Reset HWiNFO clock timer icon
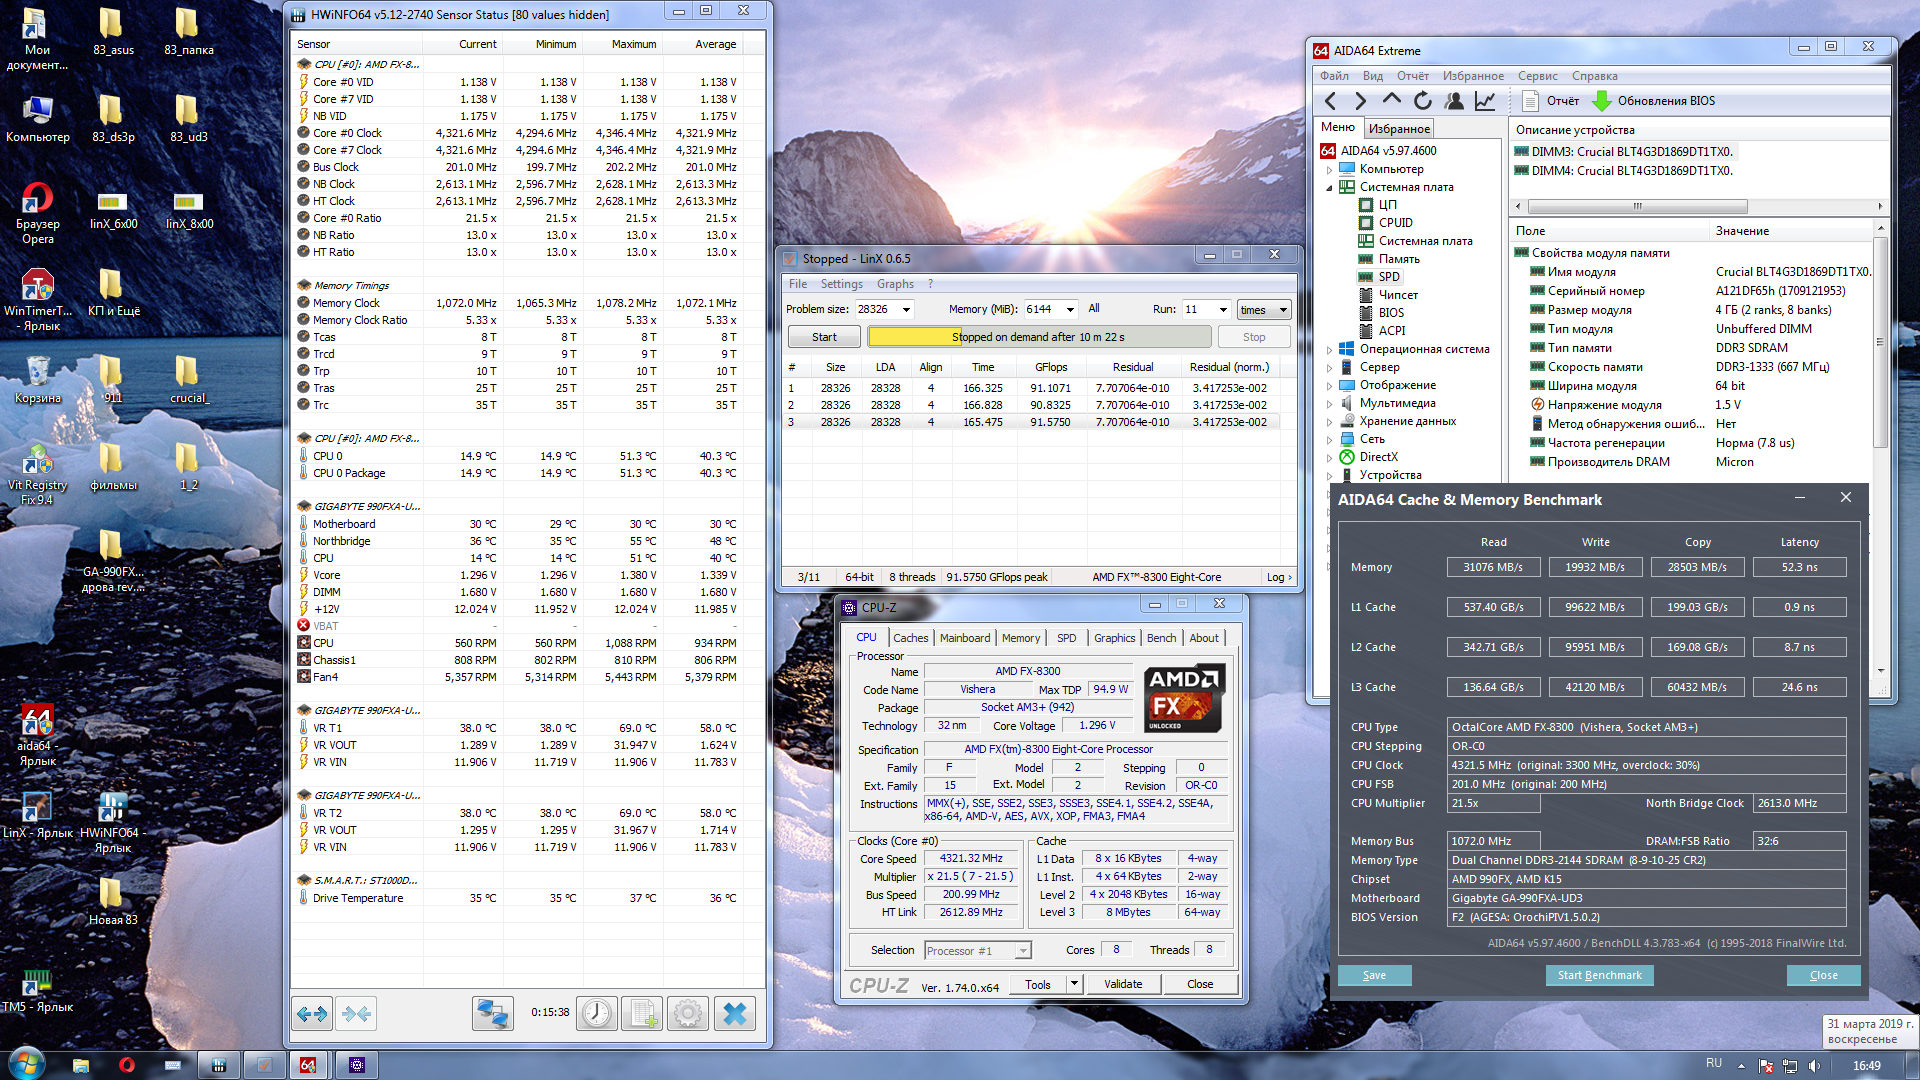The height and width of the screenshot is (1080, 1920). tap(597, 1014)
